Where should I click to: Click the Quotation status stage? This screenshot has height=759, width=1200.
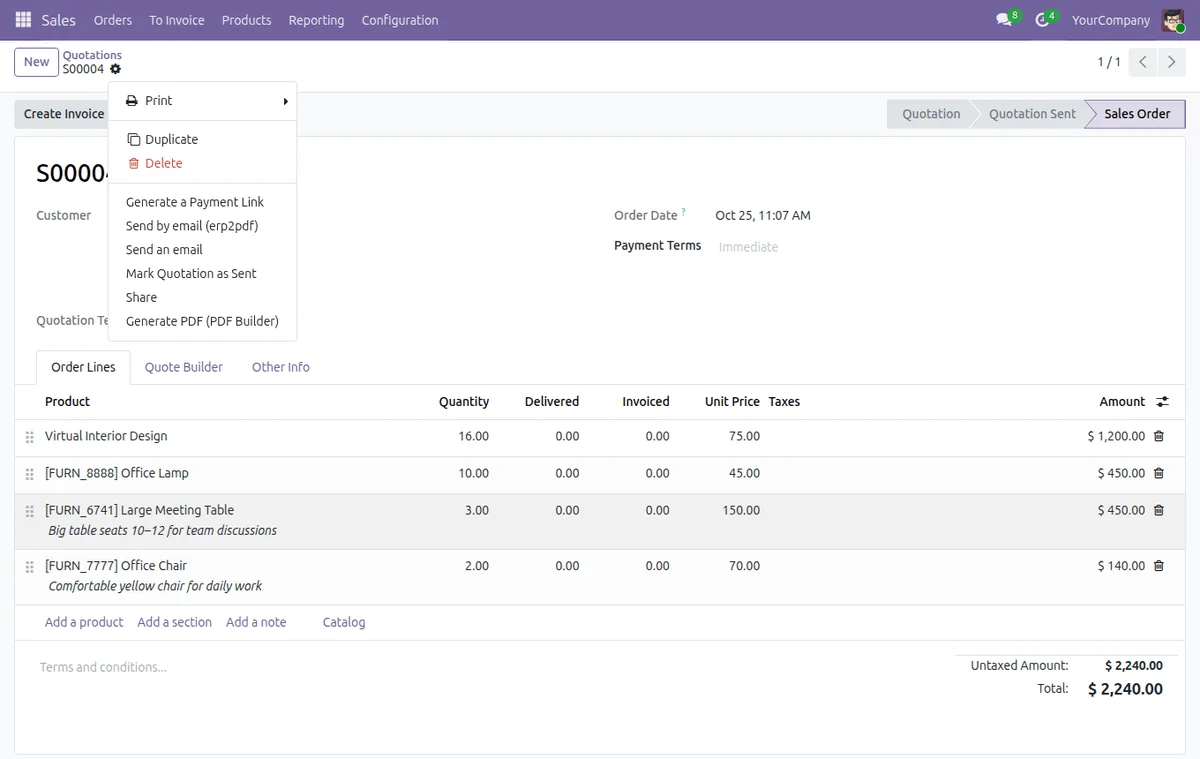click(x=931, y=114)
